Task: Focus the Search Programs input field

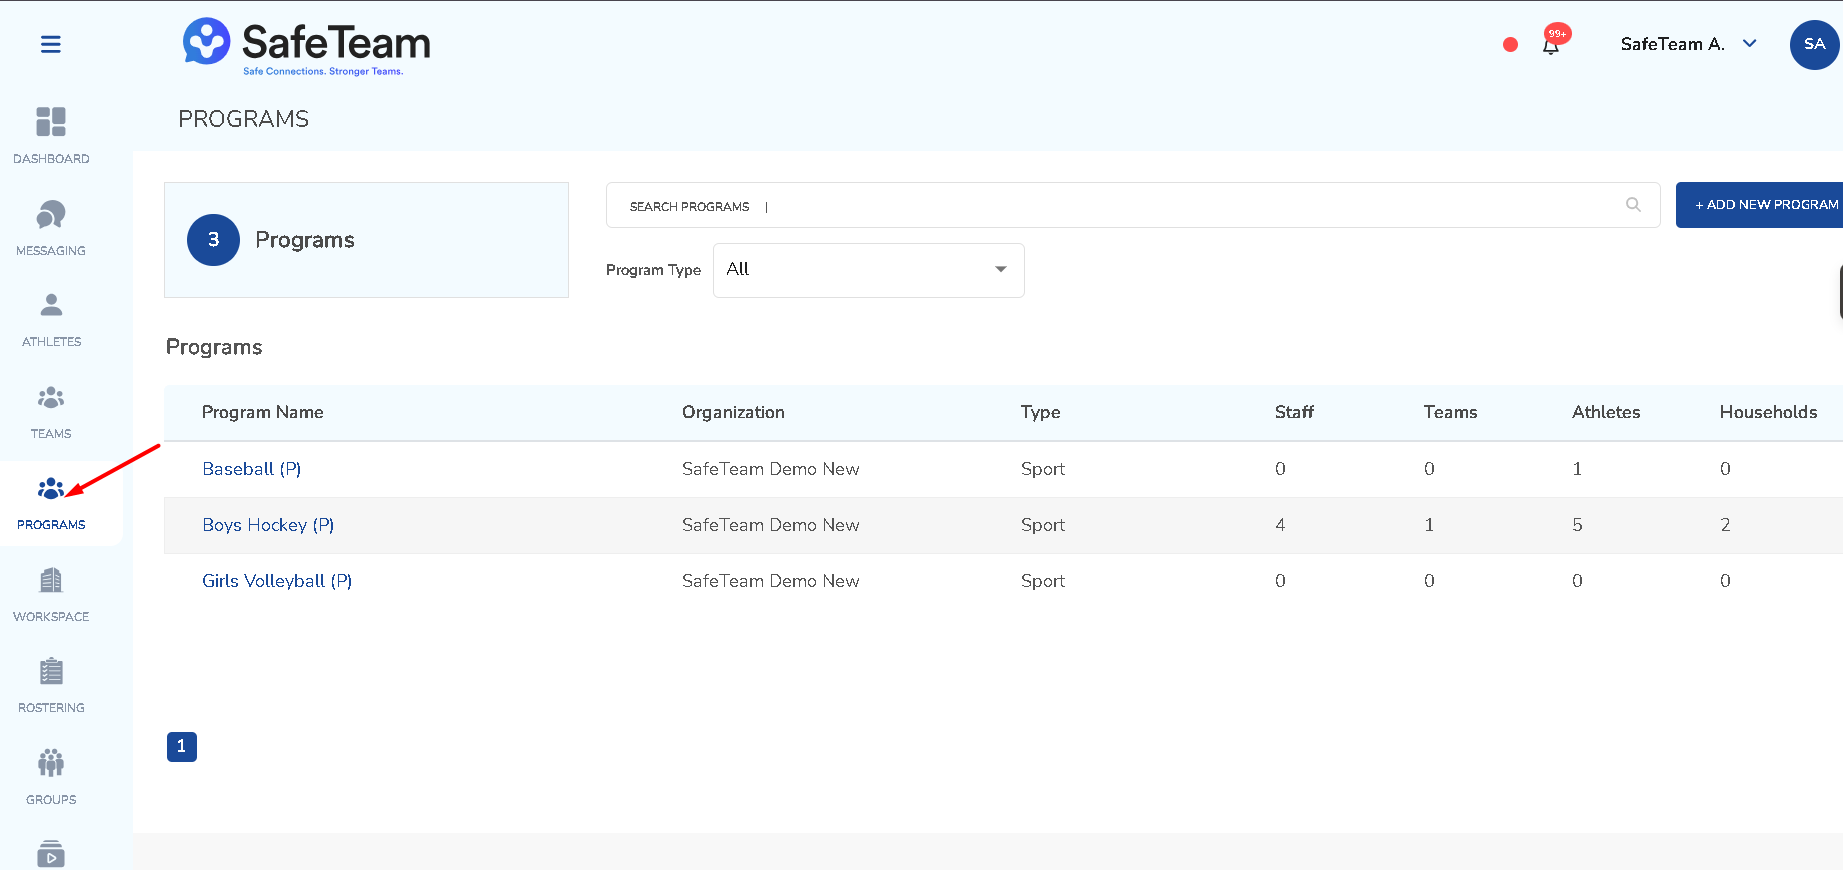Action: pos(1133,205)
